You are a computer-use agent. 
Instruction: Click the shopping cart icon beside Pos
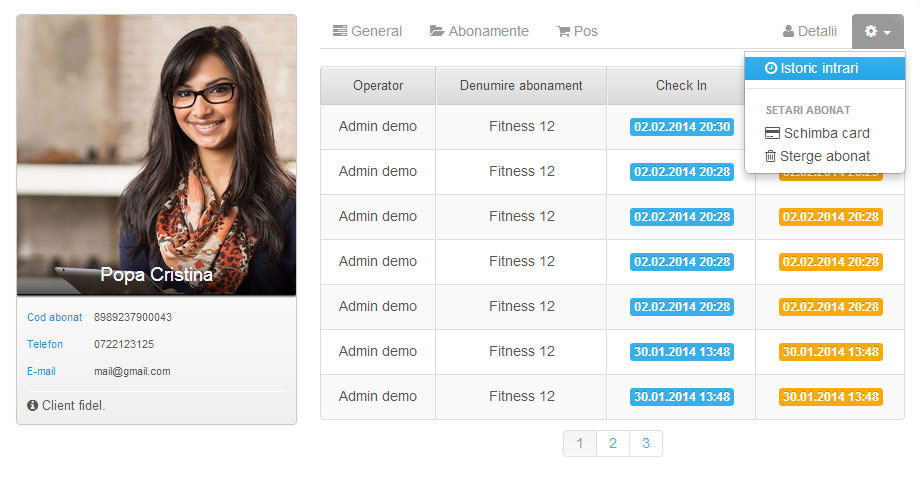tap(563, 31)
